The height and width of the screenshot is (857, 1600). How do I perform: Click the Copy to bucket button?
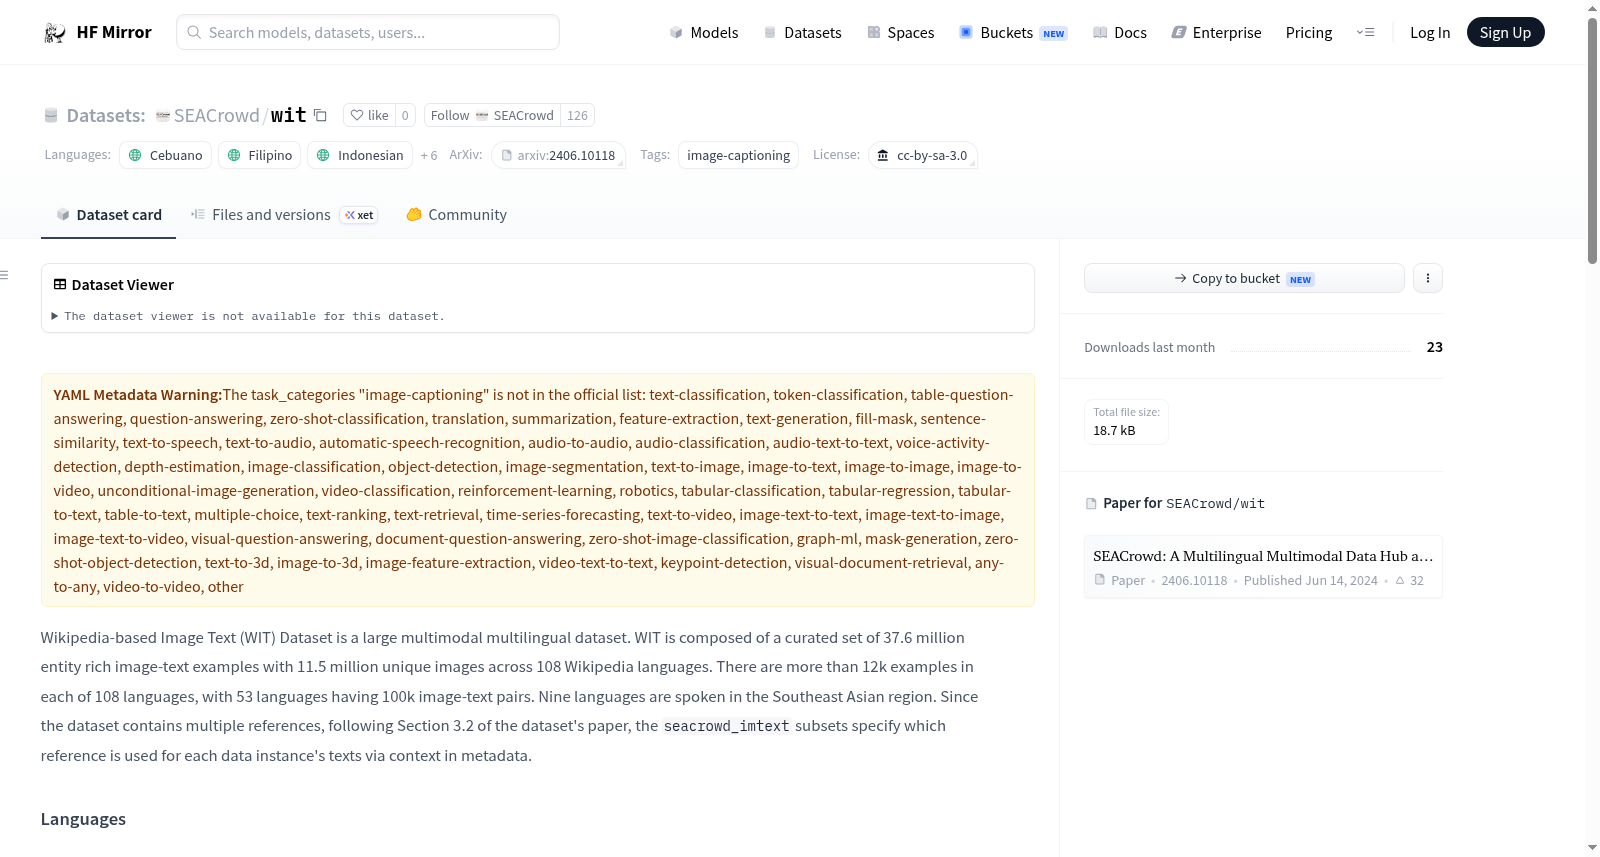click(x=1244, y=278)
